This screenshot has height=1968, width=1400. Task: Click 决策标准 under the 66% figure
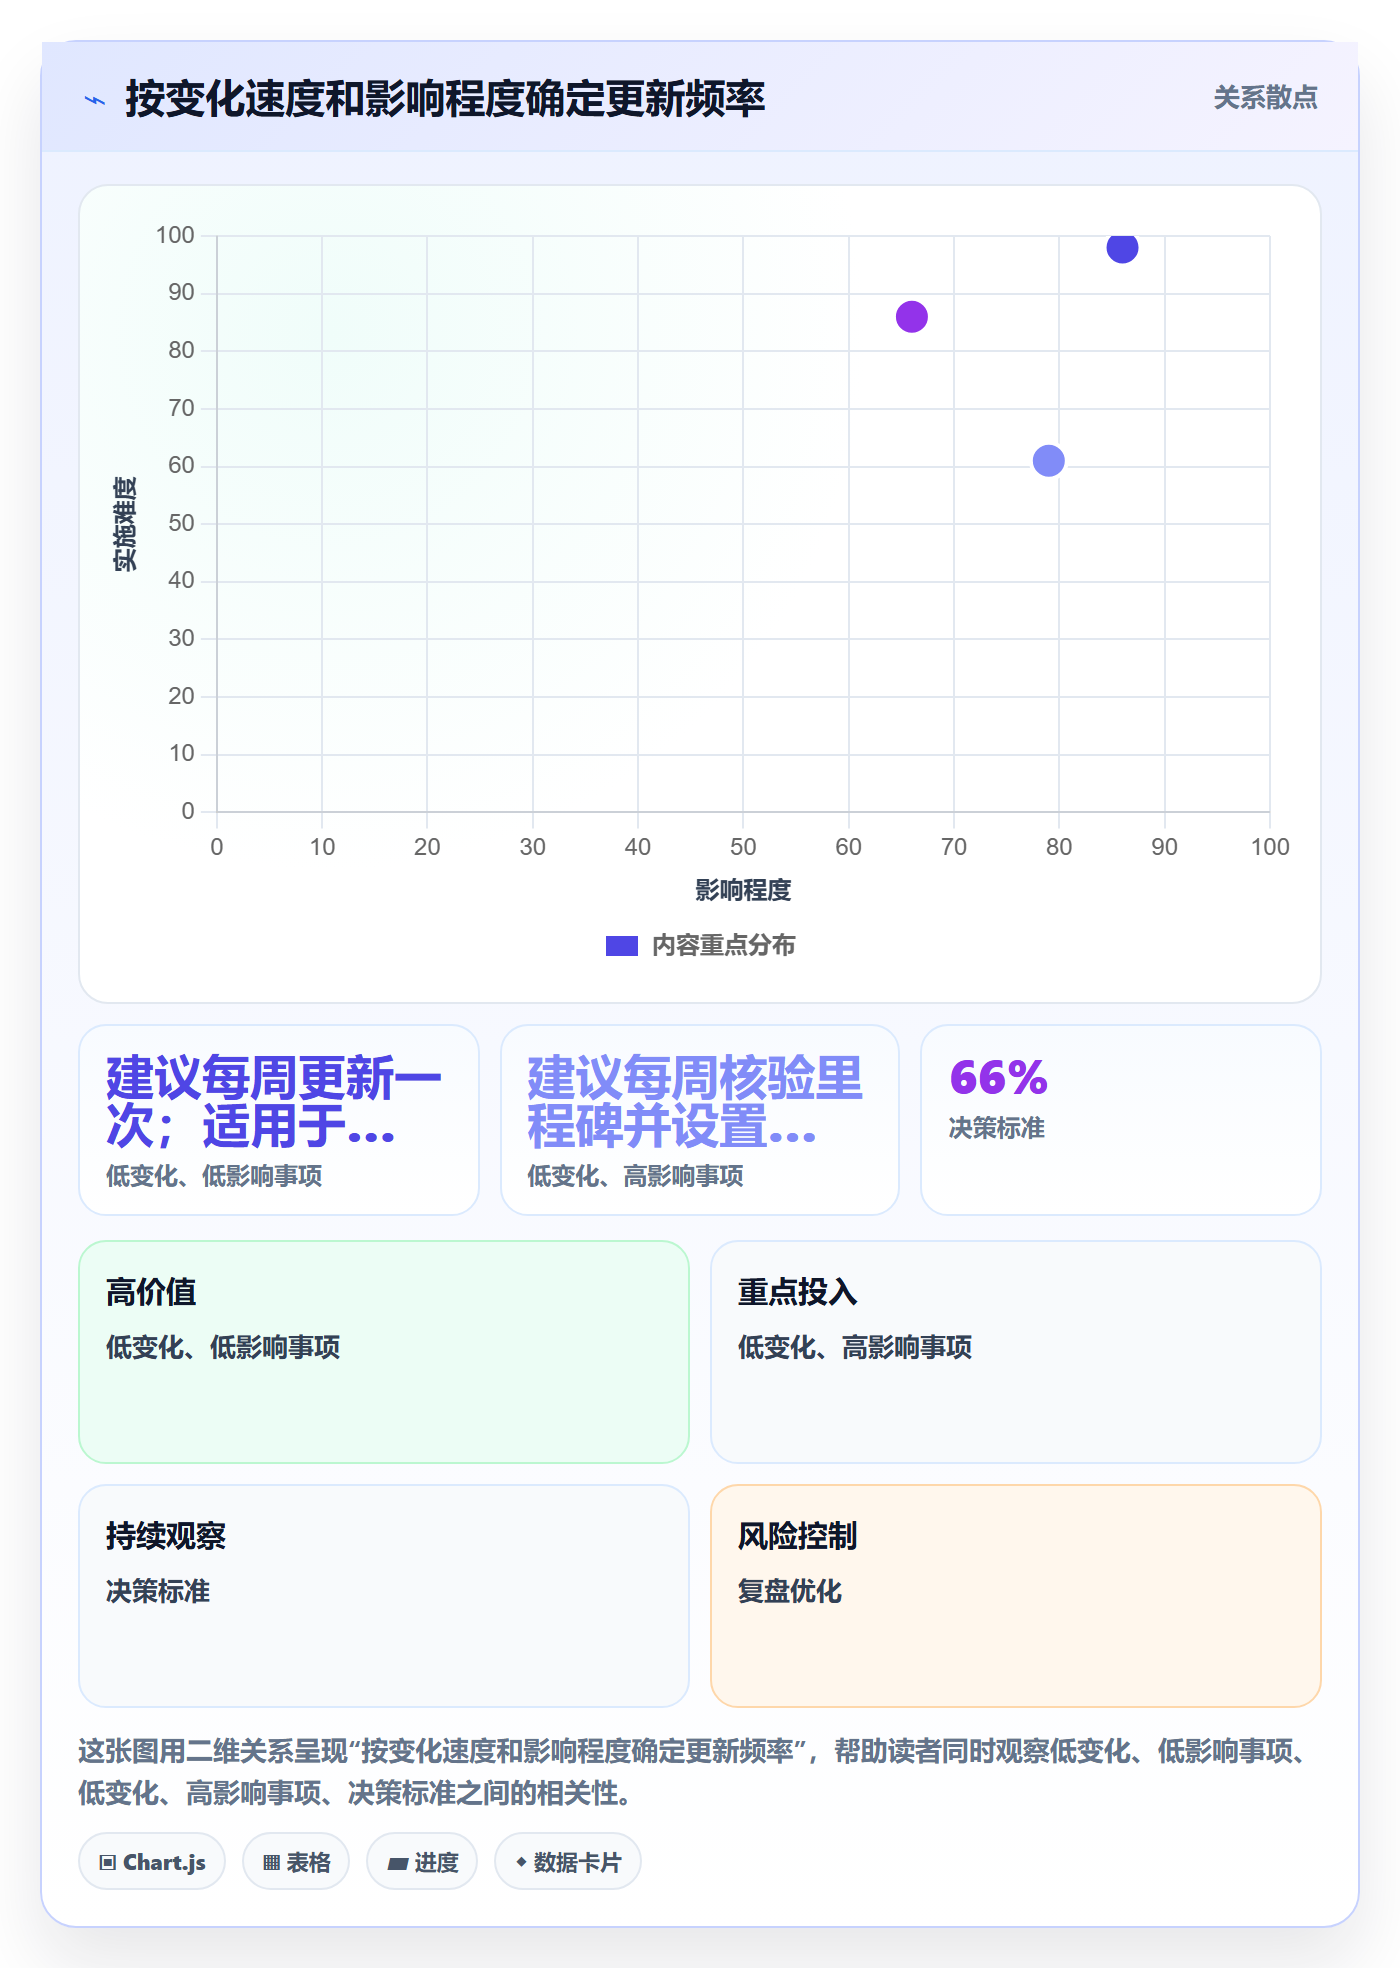(996, 1128)
